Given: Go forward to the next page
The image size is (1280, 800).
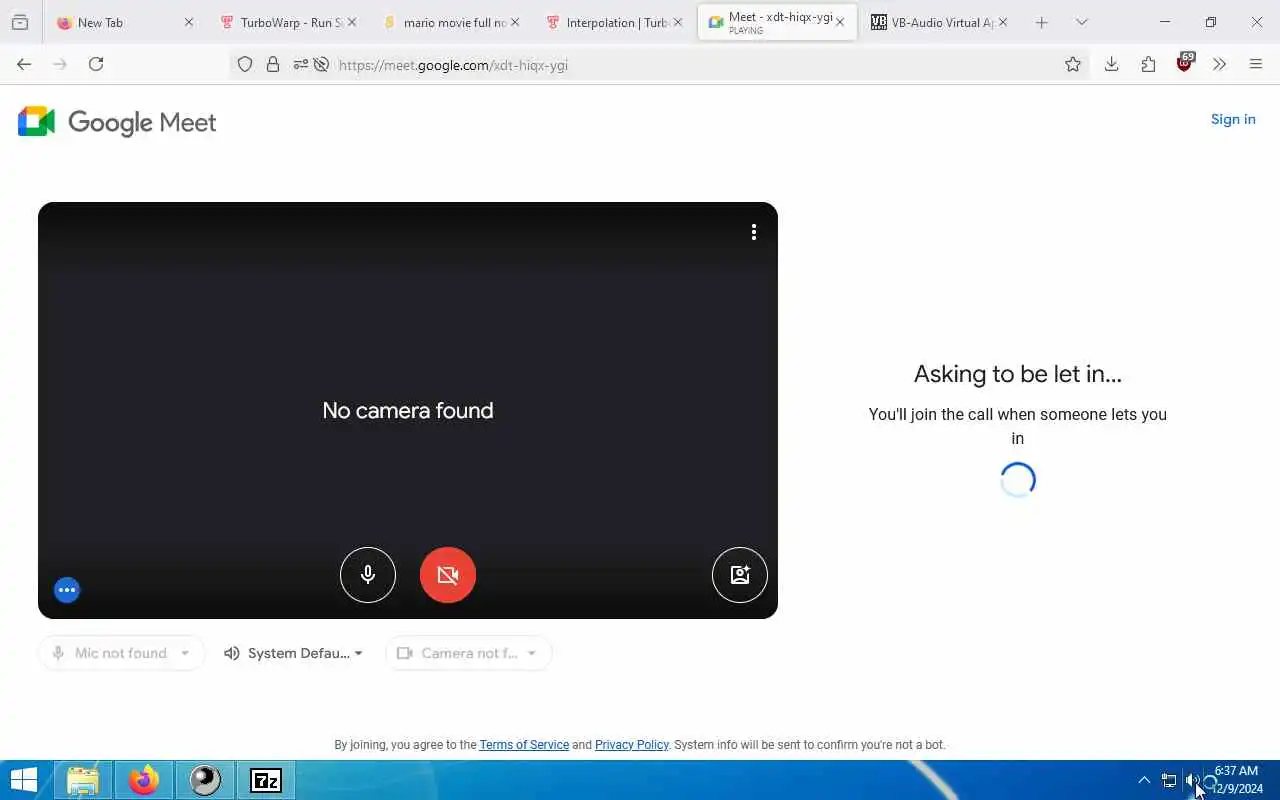Looking at the screenshot, I should 60,64.
